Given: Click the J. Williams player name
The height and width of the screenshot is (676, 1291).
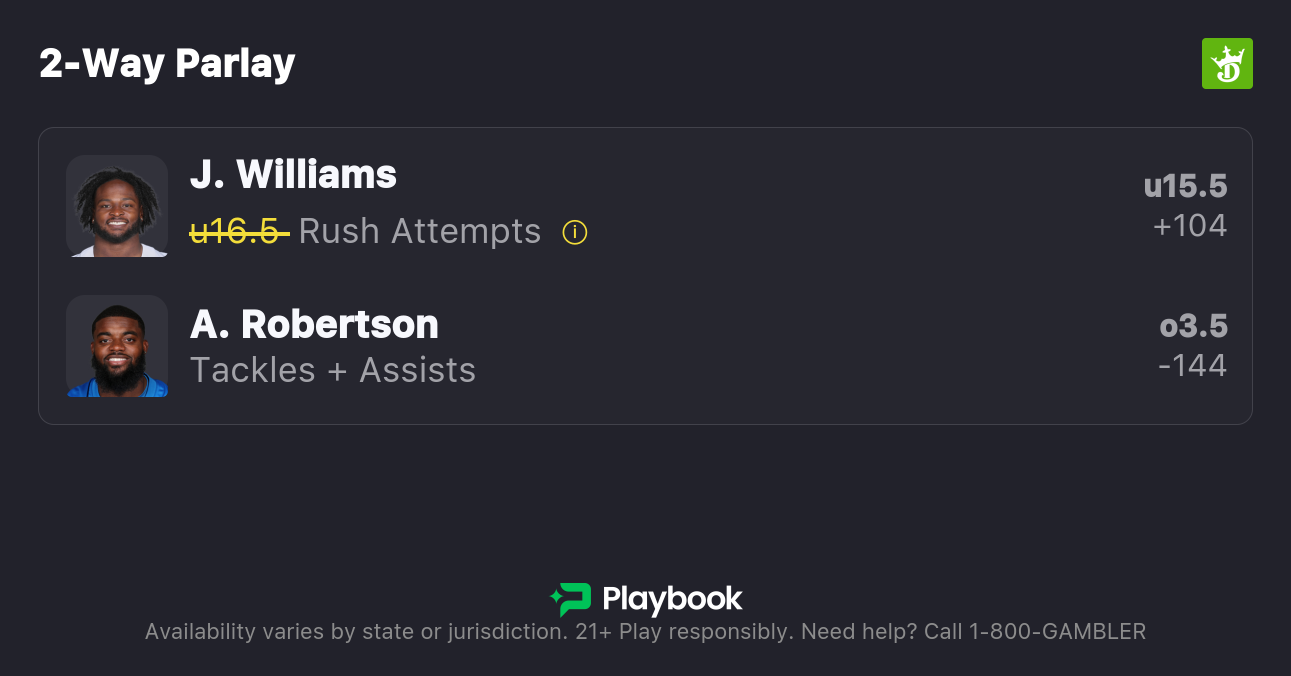Looking at the screenshot, I should [x=293, y=175].
